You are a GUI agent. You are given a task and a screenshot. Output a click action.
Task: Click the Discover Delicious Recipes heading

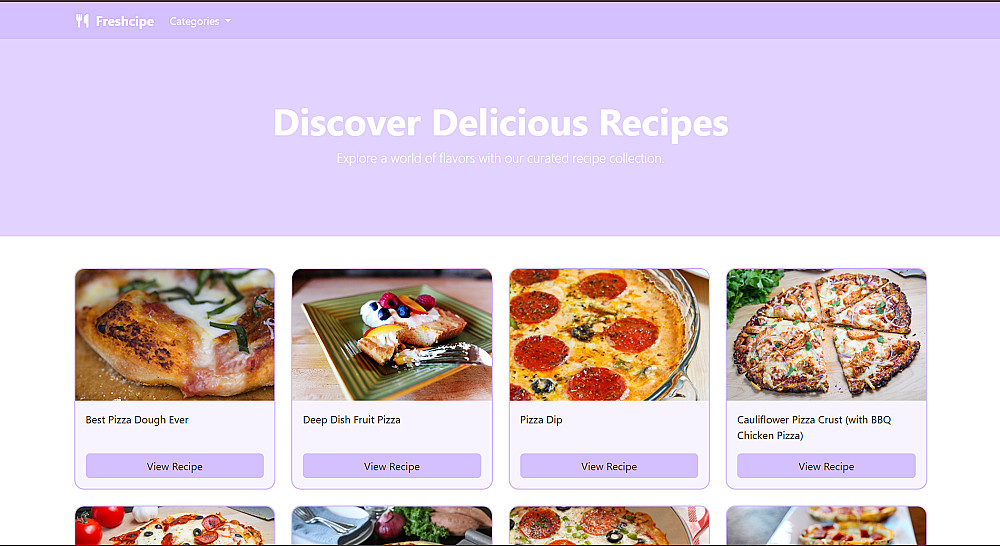click(x=501, y=122)
